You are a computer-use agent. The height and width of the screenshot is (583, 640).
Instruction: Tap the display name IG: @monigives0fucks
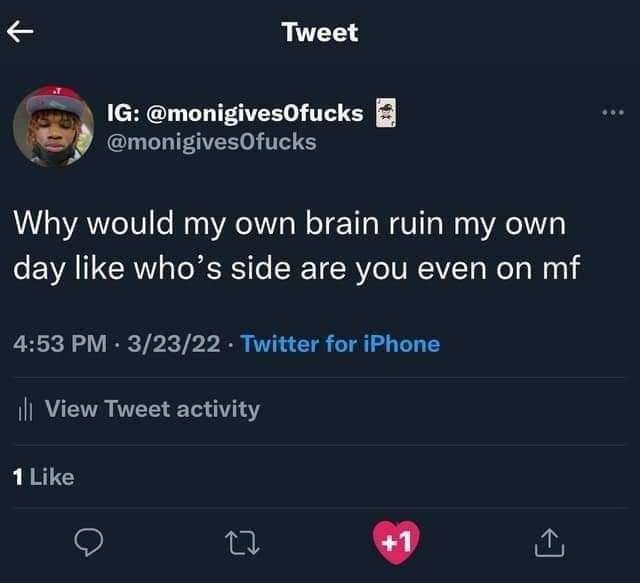(235, 112)
